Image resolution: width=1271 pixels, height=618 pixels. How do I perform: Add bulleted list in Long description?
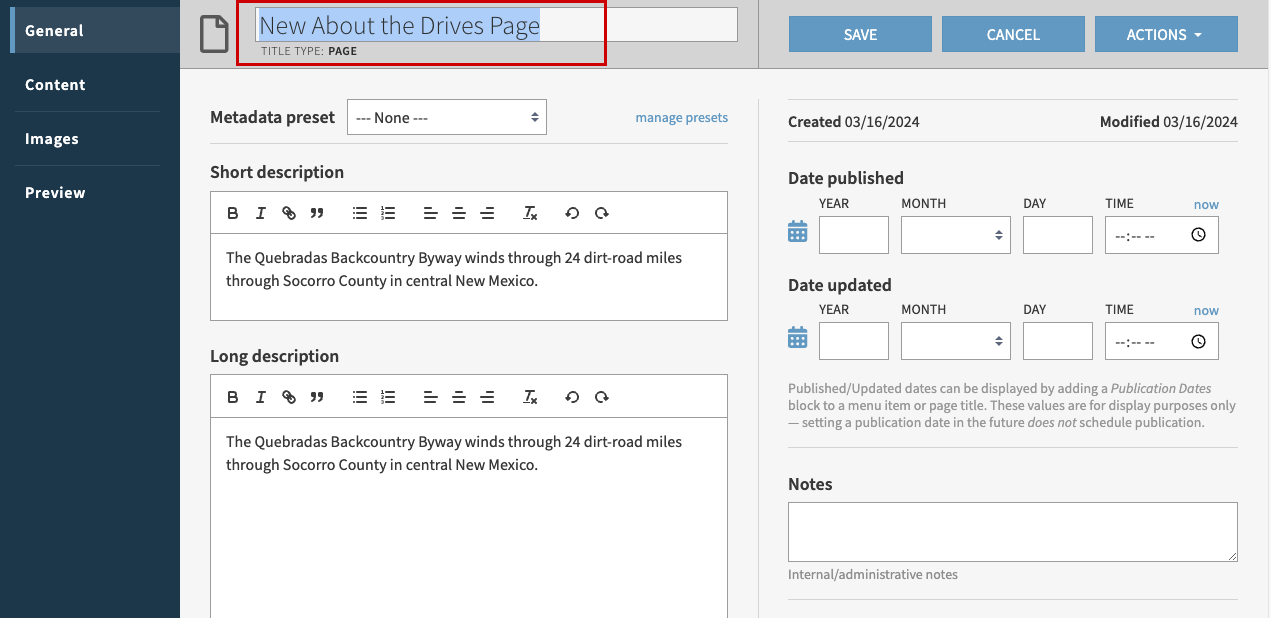pos(360,397)
